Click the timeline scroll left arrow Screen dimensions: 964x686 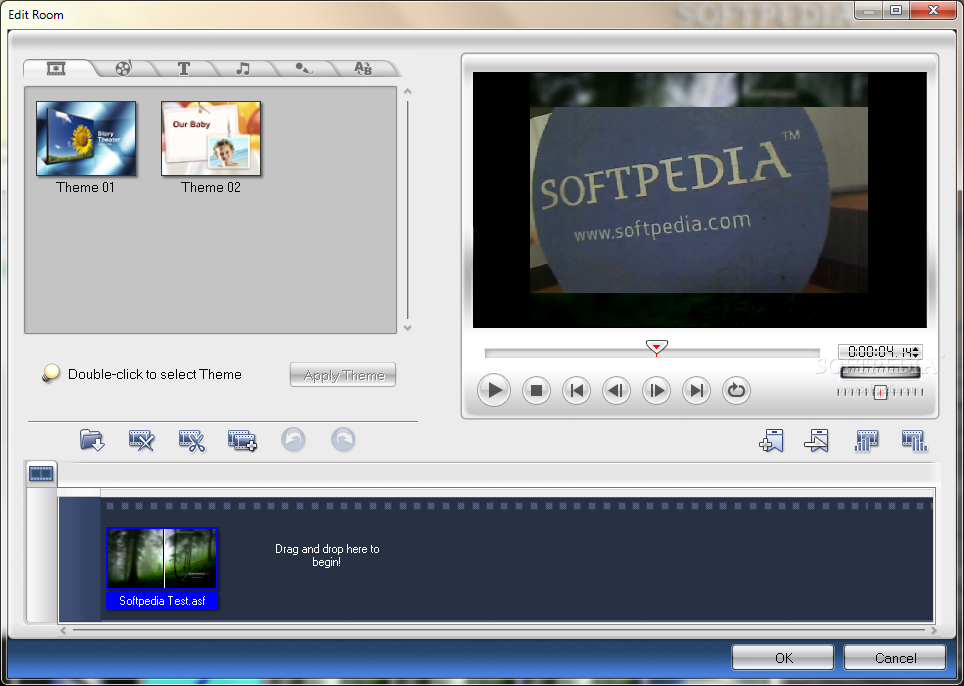(x=63, y=630)
